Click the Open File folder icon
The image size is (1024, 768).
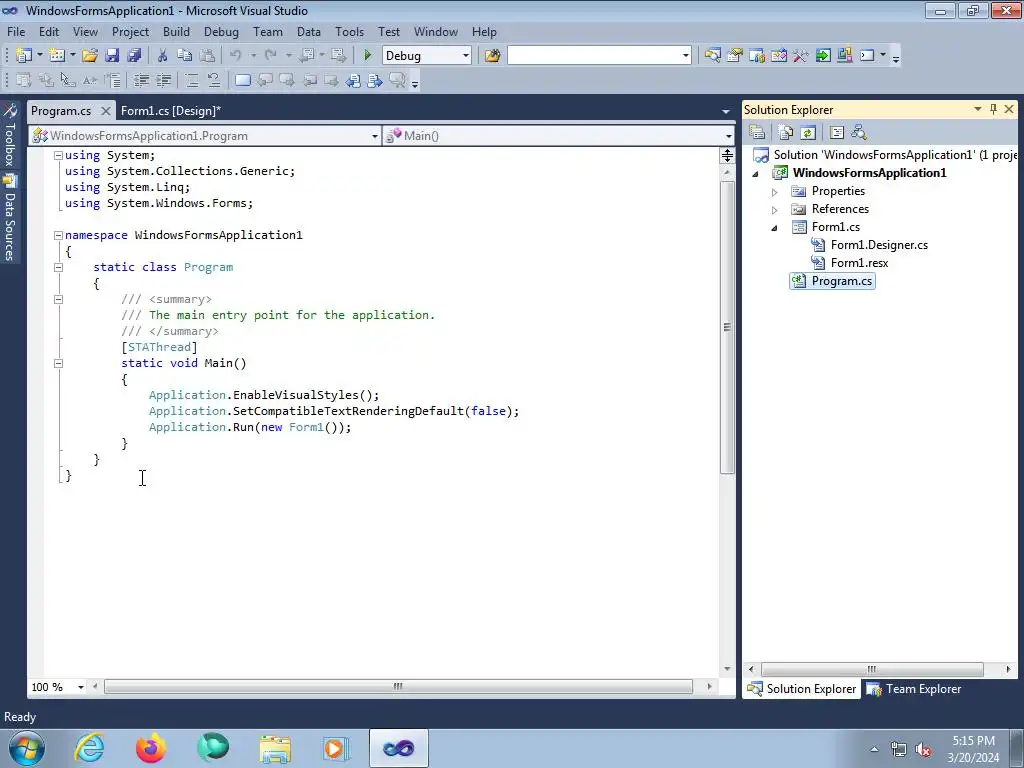pyautogui.click(x=90, y=56)
